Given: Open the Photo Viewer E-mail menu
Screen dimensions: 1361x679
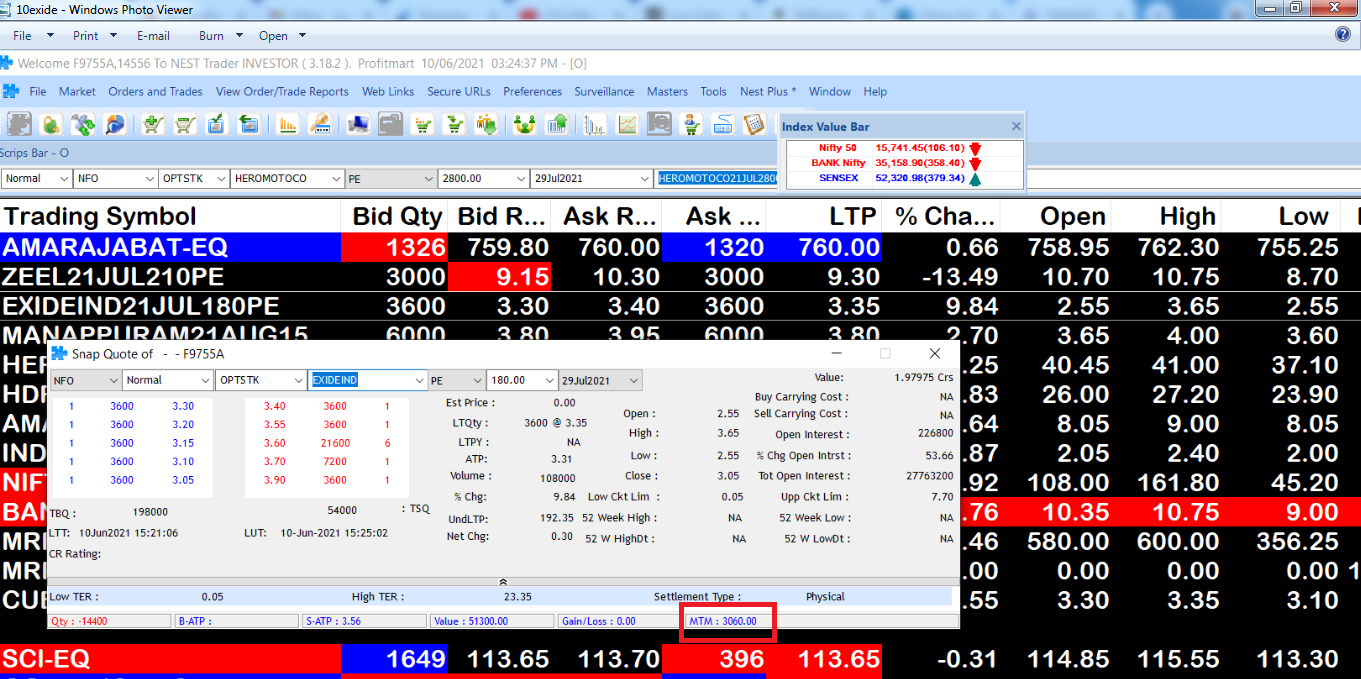Looking at the screenshot, I should tap(154, 35).
